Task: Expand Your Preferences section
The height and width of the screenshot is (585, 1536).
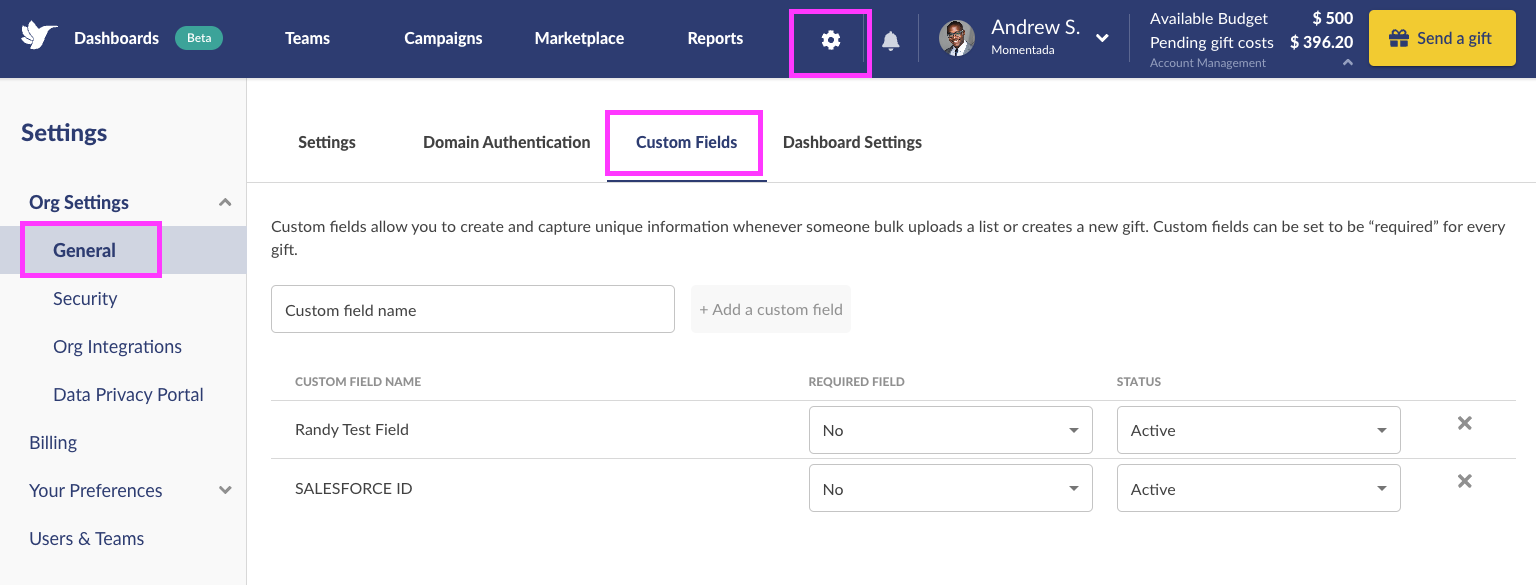Action: (225, 490)
